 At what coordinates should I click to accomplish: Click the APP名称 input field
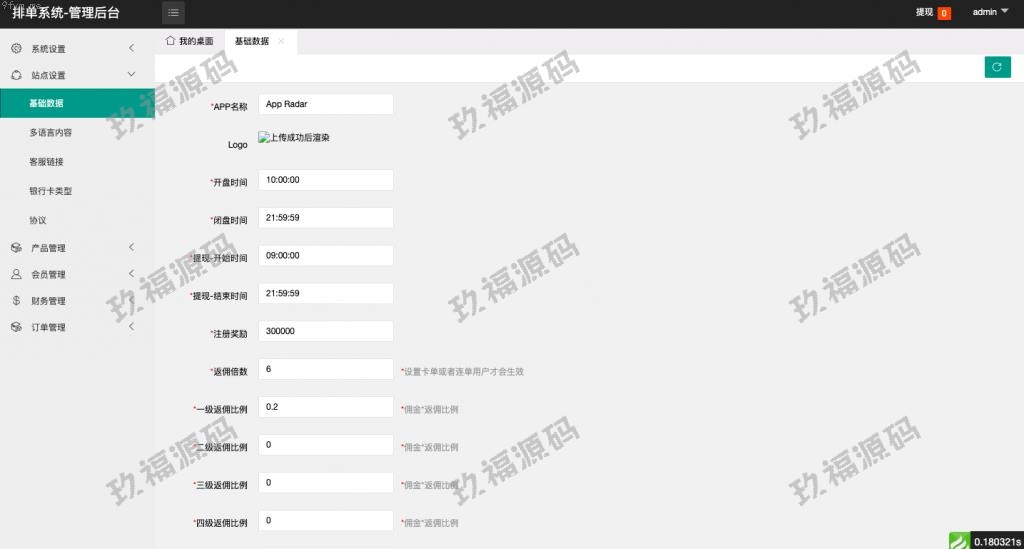(x=325, y=104)
